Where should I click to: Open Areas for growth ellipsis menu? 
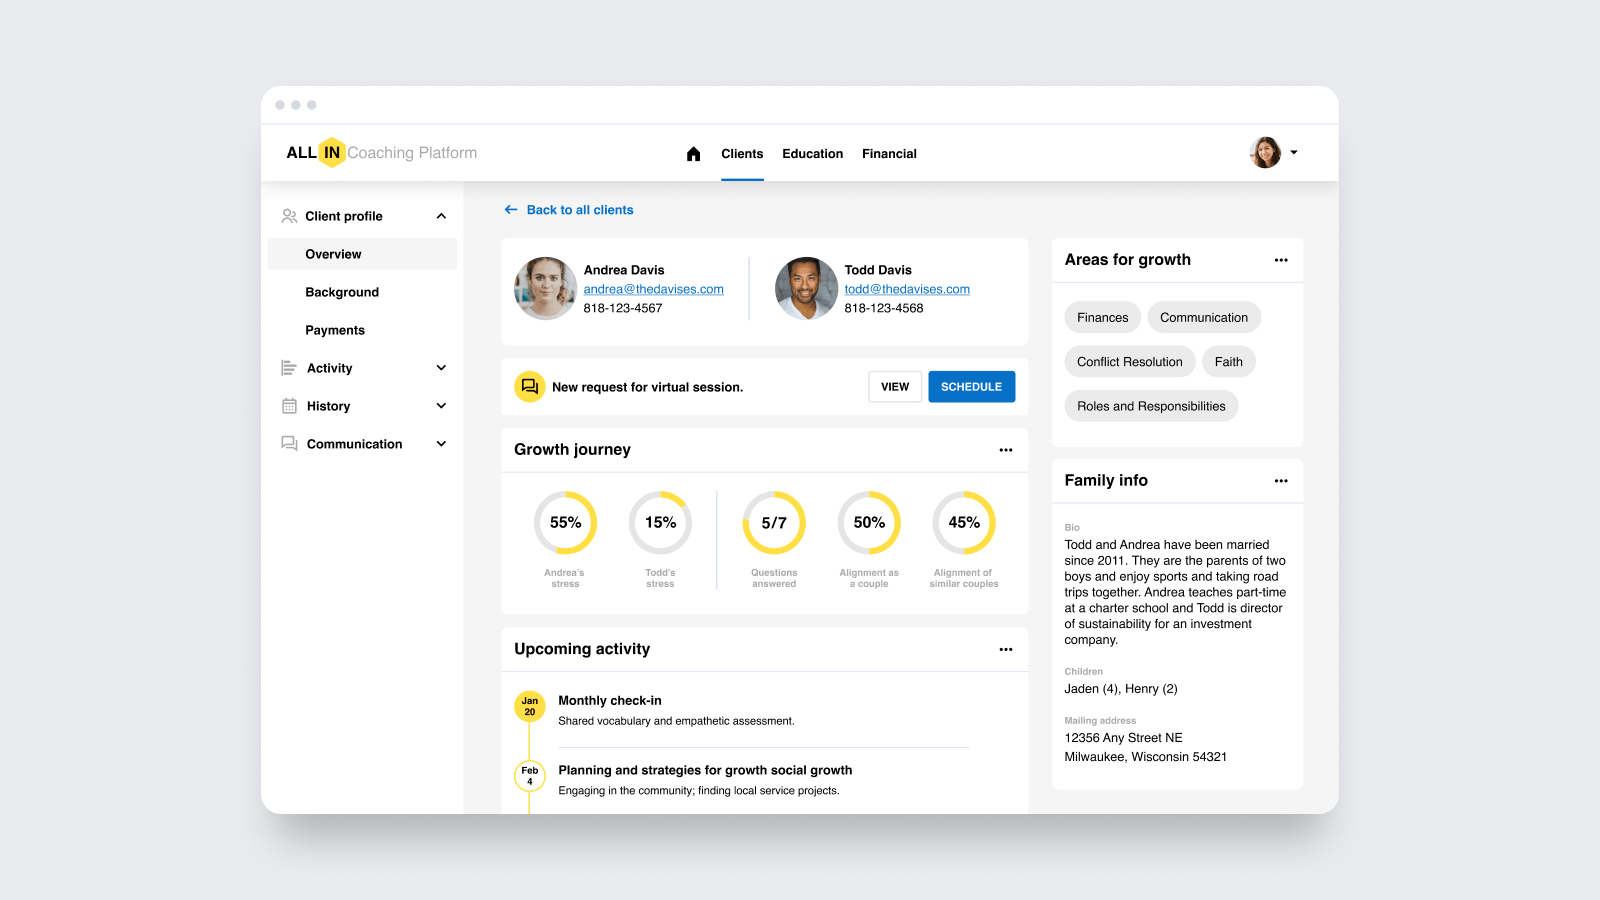[1280, 260]
